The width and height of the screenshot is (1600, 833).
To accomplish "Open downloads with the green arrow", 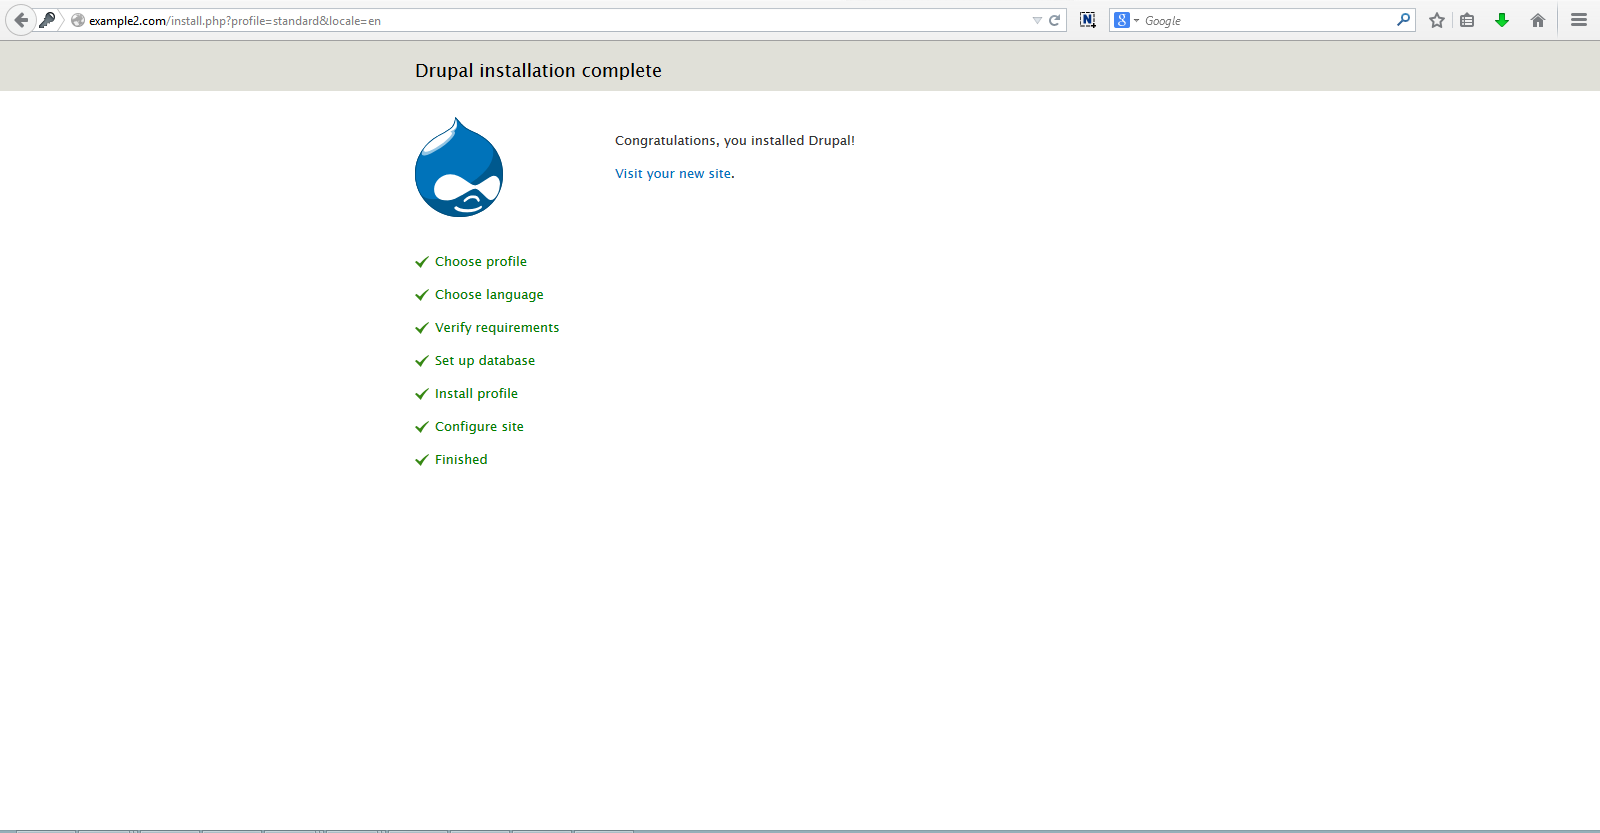I will click(x=1502, y=20).
